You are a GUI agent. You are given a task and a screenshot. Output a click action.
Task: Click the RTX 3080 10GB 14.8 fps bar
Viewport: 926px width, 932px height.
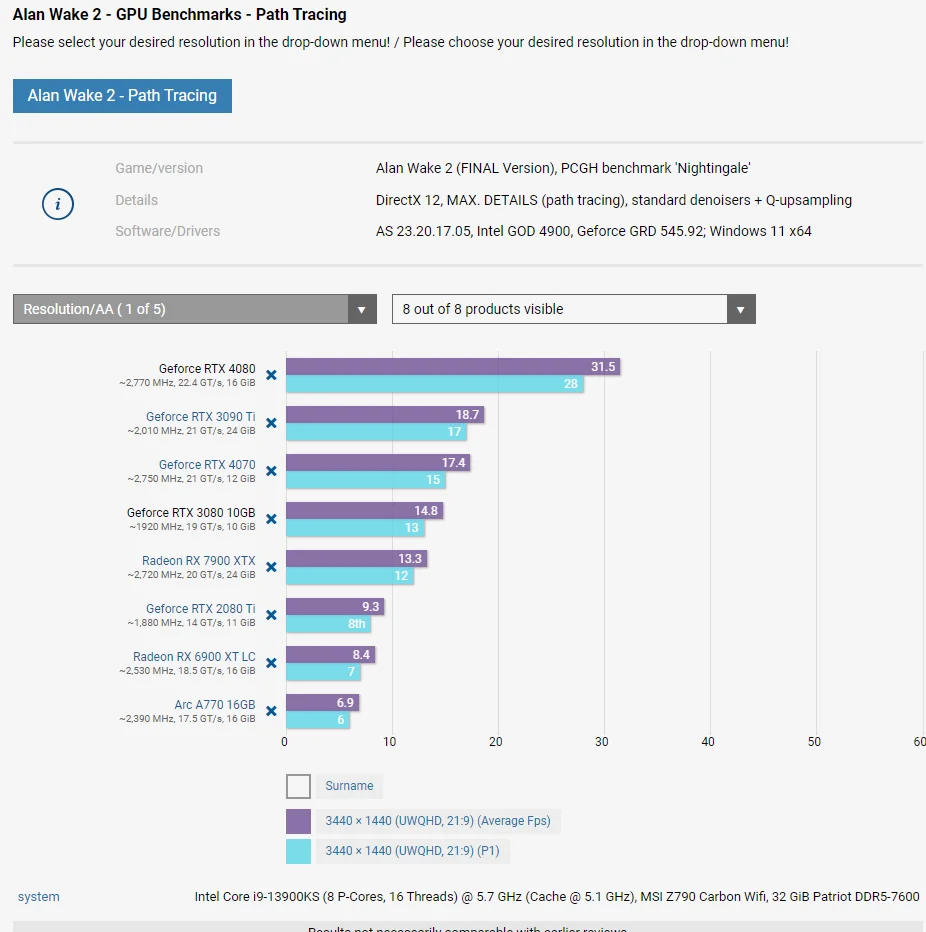tap(364, 511)
